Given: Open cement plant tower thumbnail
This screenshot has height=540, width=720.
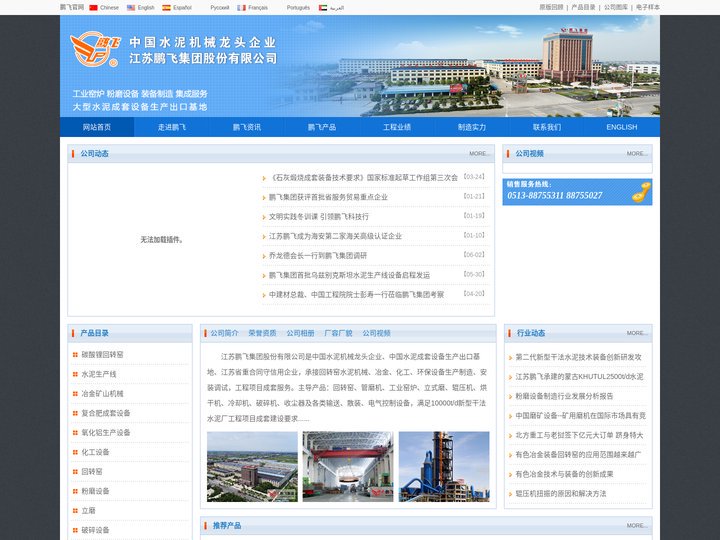Looking at the screenshot, I should coord(444,467).
